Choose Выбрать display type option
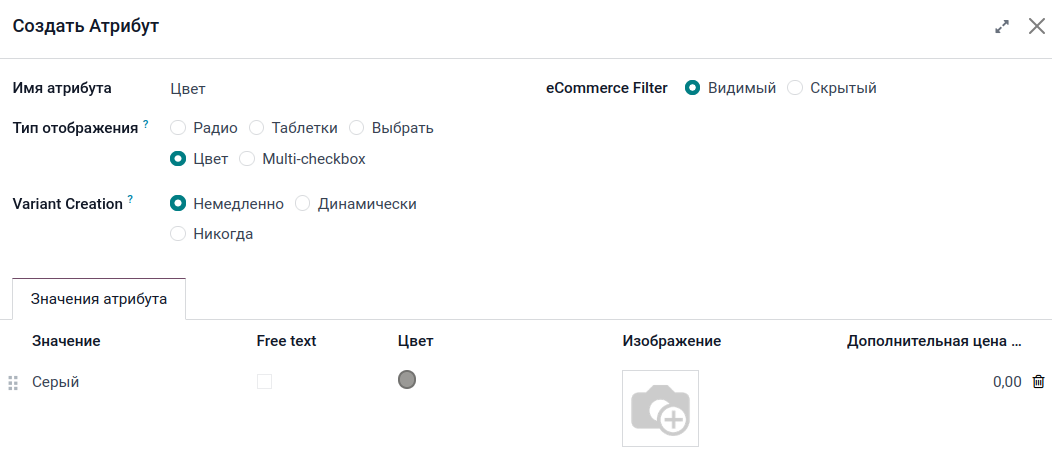The height and width of the screenshot is (454, 1052). point(356,128)
